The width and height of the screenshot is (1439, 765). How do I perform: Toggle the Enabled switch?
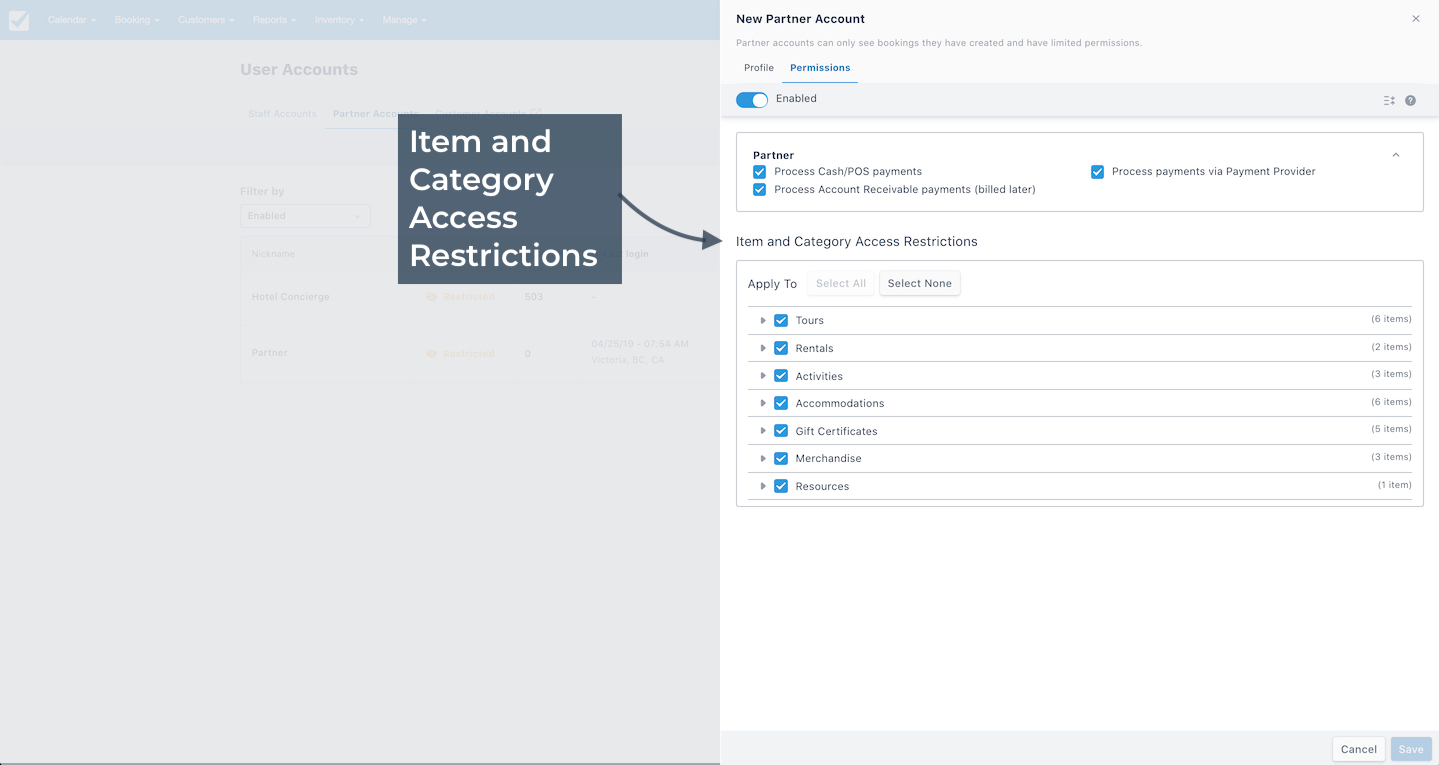click(x=752, y=100)
